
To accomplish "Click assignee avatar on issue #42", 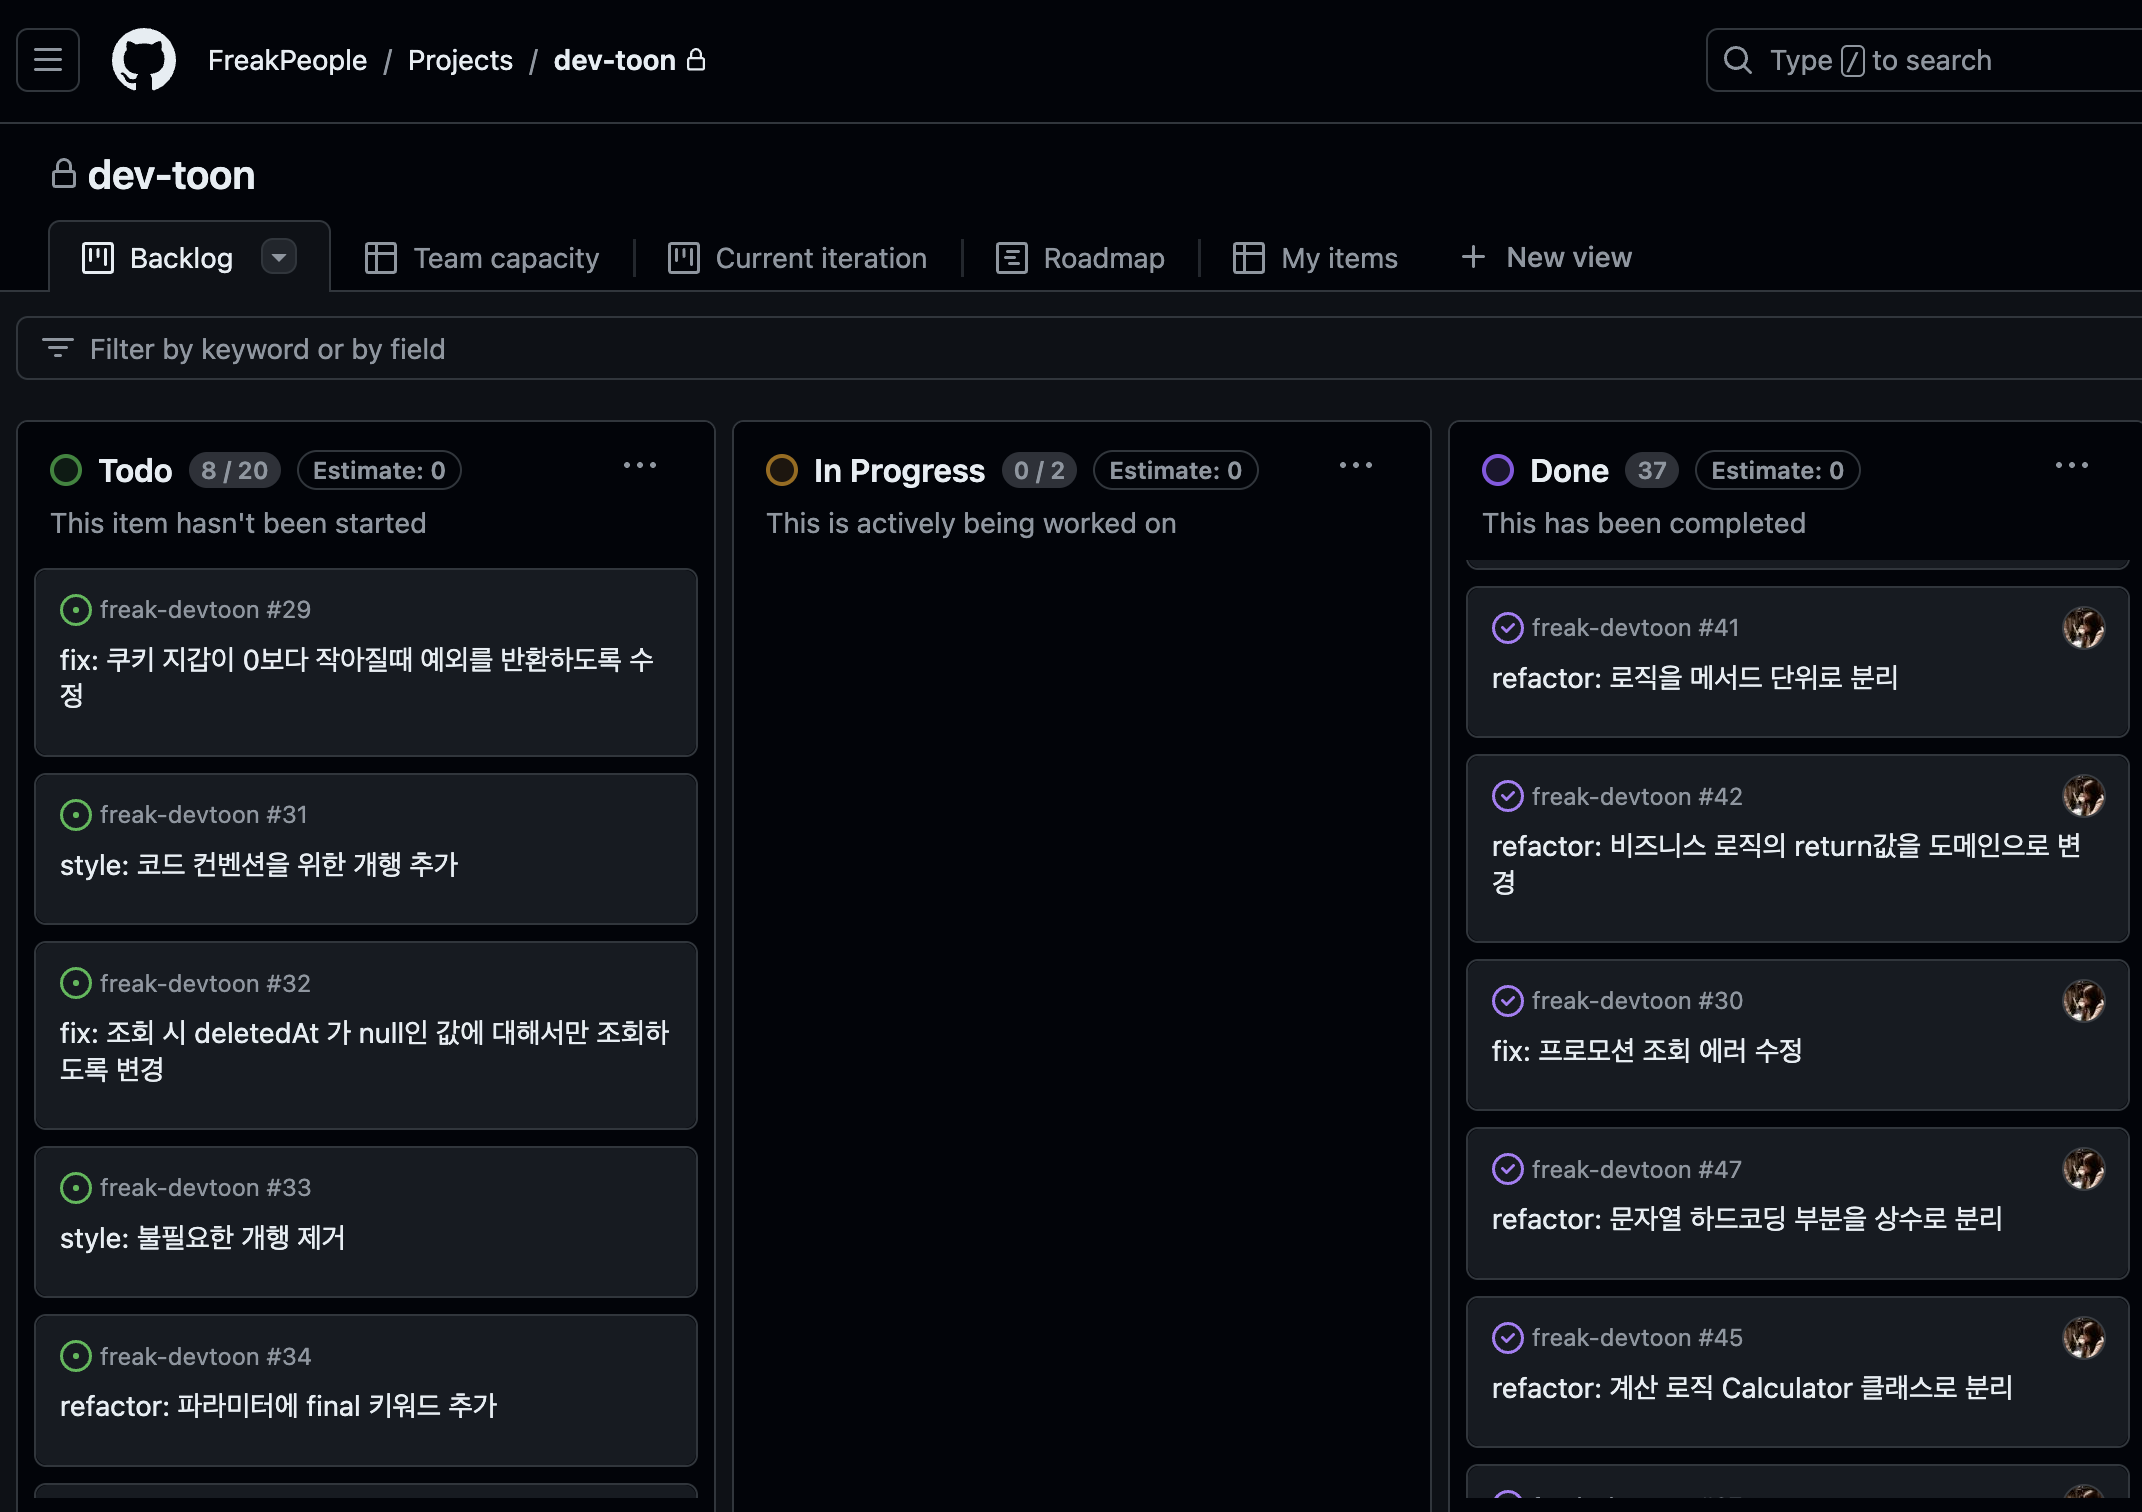I will point(2083,797).
